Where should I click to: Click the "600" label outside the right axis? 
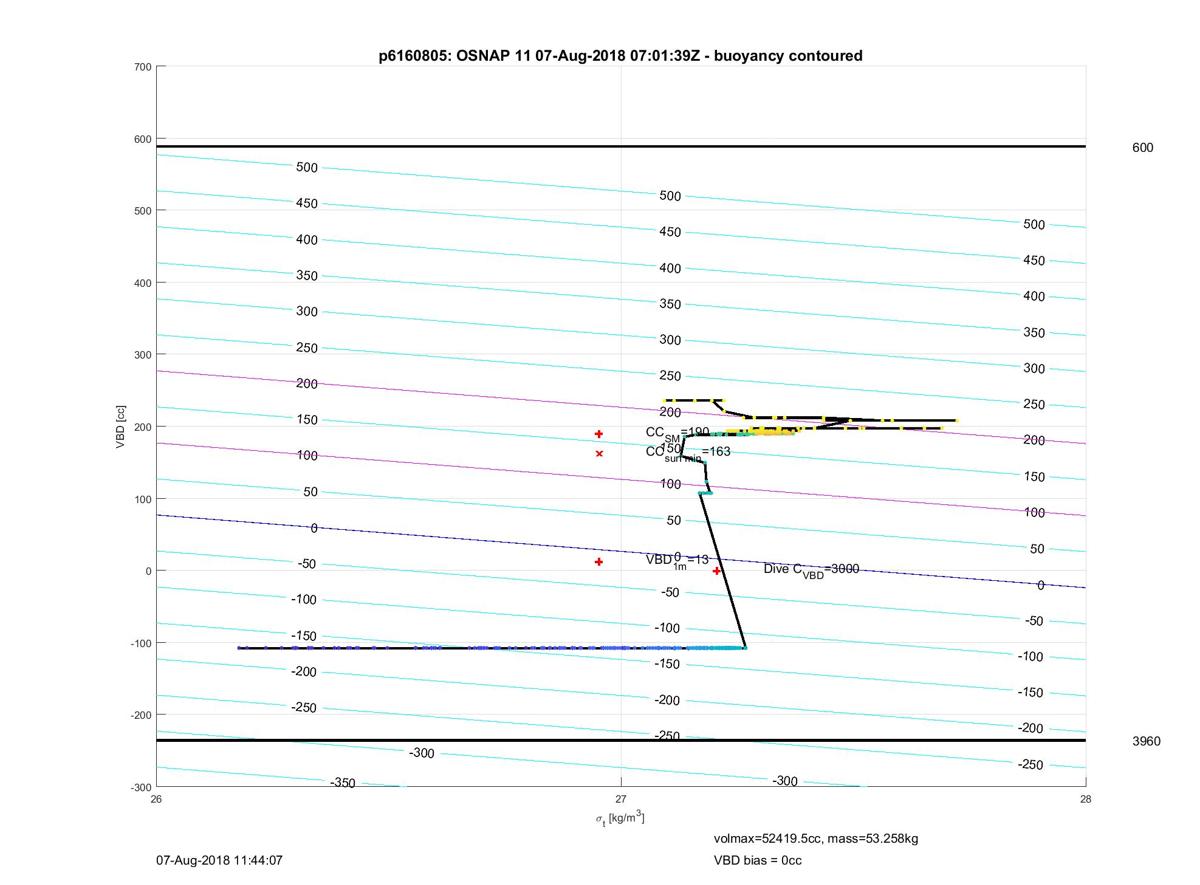(1142, 147)
